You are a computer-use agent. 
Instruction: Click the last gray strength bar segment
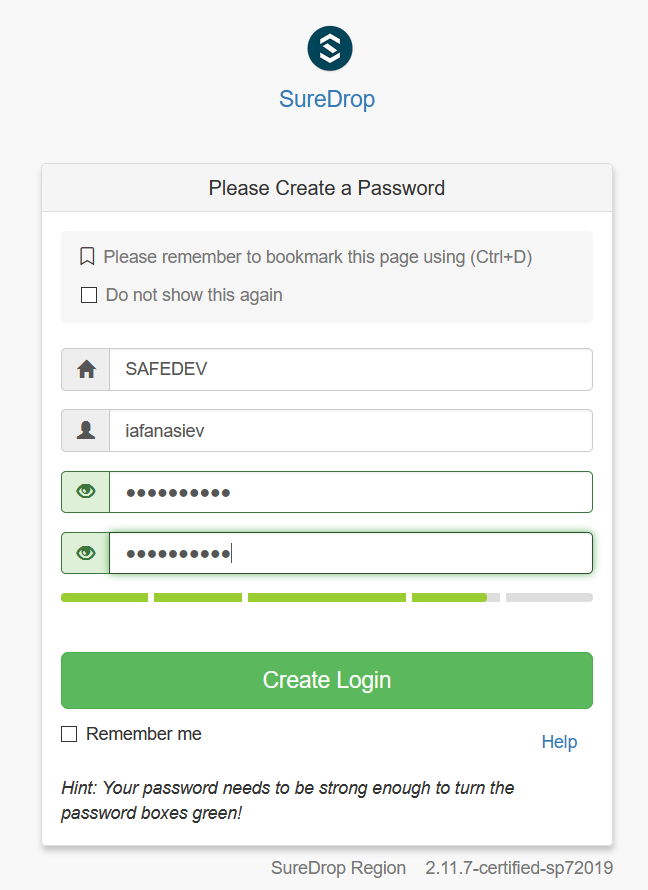(549, 598)
